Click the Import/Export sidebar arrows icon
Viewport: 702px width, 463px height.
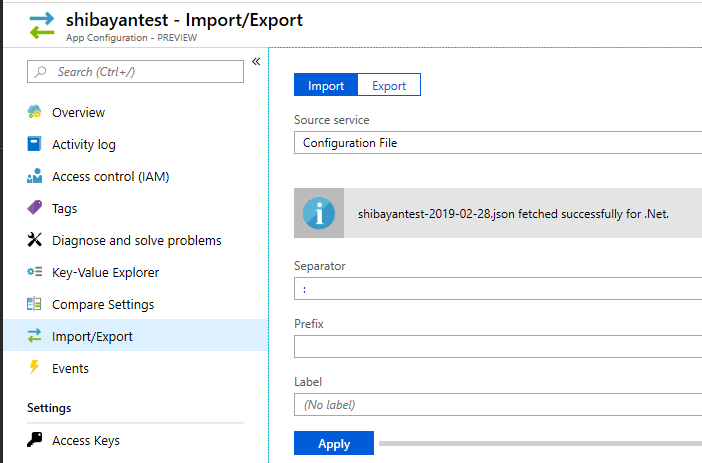coord(34,336)
